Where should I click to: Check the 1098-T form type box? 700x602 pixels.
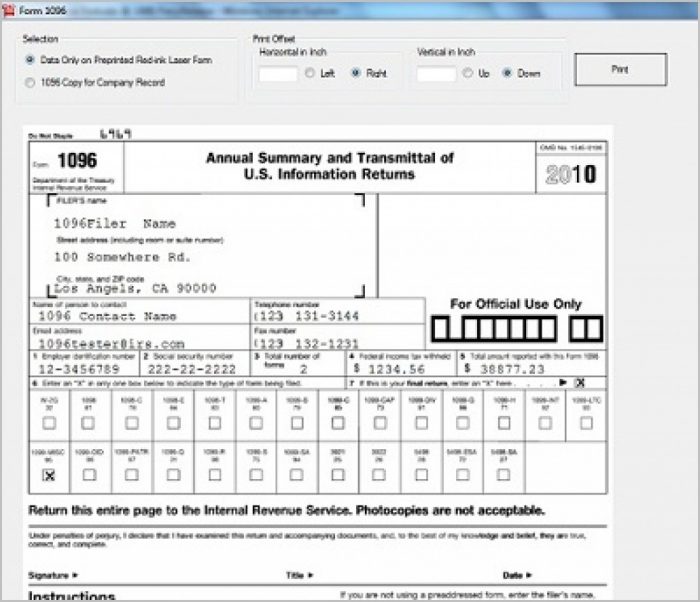point(215,423)
